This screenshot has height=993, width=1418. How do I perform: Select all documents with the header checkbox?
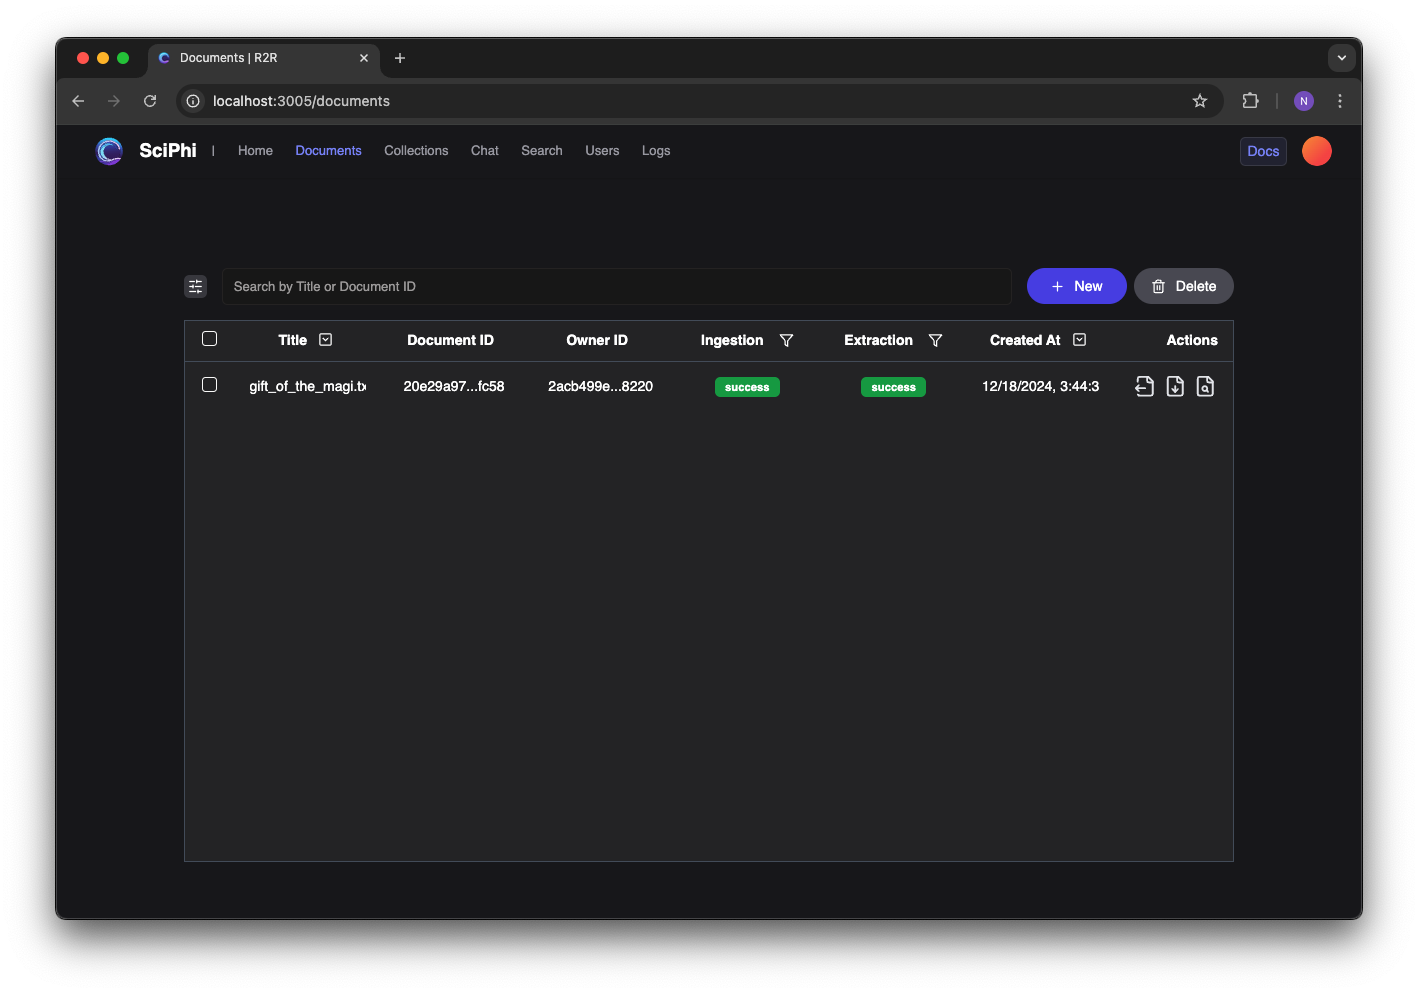[209, 339]
